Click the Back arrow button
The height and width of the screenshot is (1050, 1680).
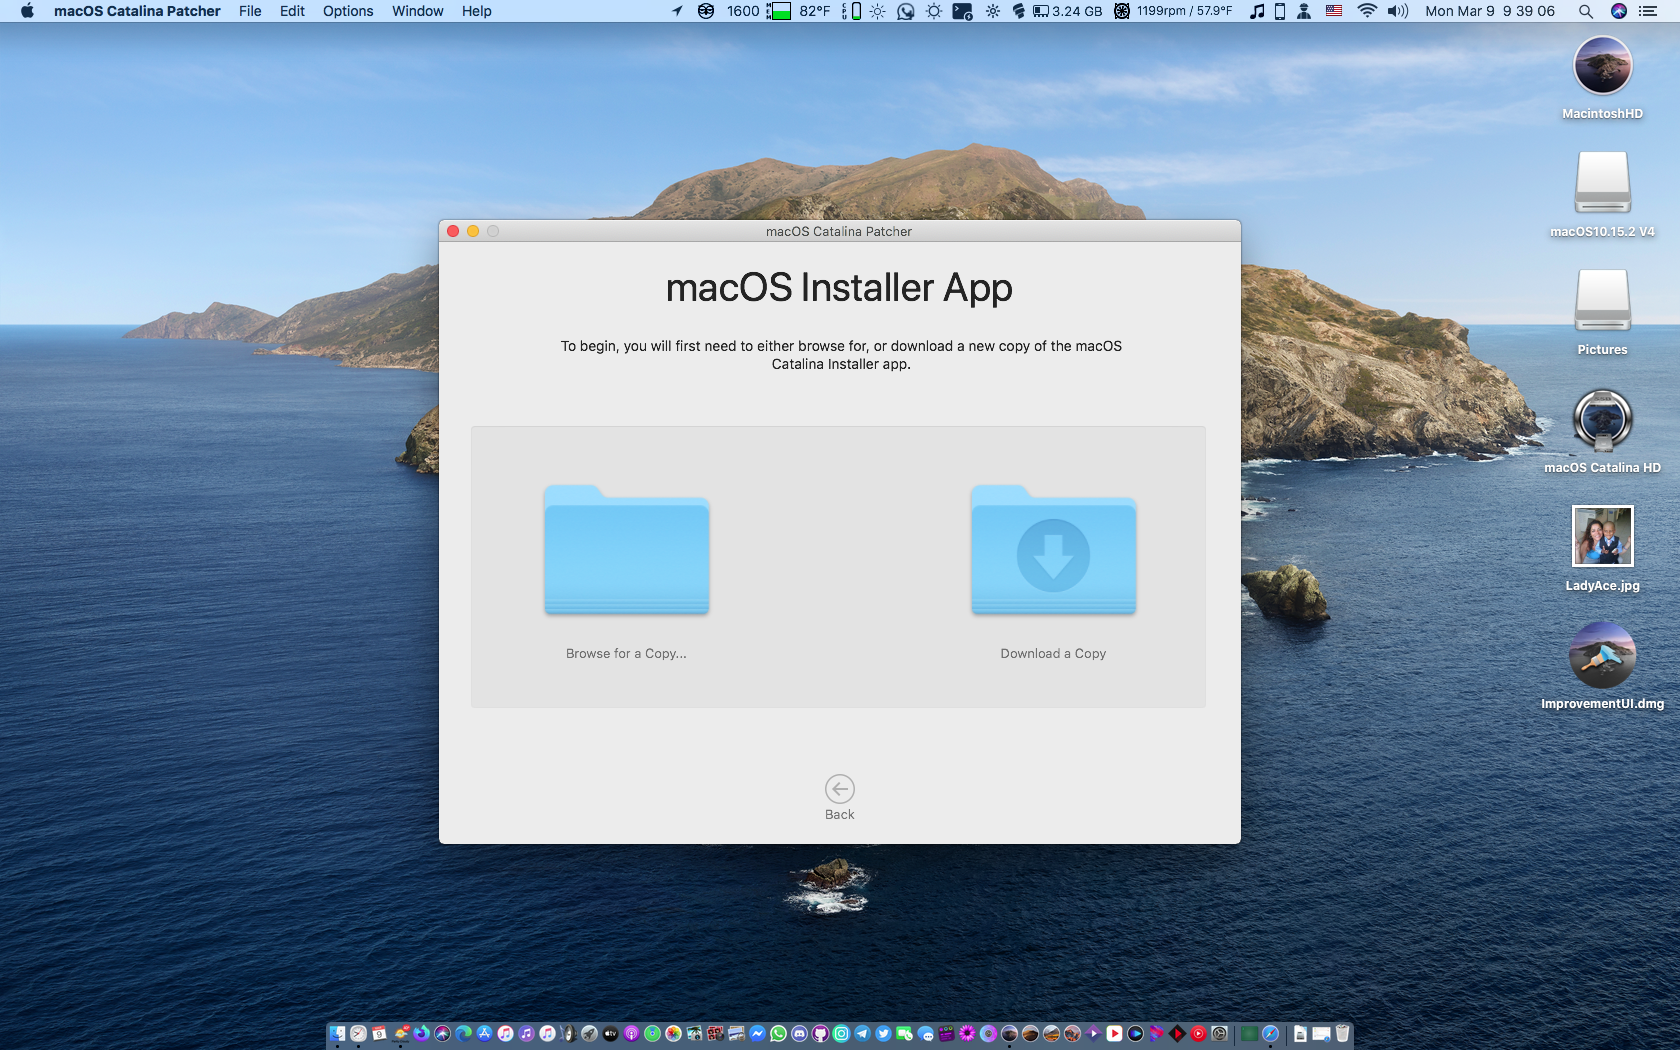(840, 789)
